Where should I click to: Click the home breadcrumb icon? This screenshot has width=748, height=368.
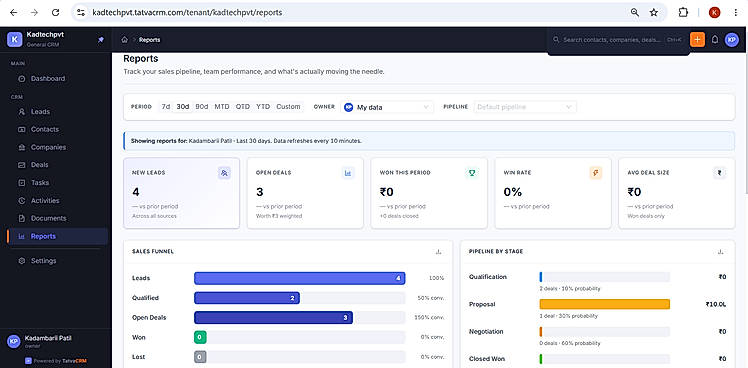[x=125, y=40]
